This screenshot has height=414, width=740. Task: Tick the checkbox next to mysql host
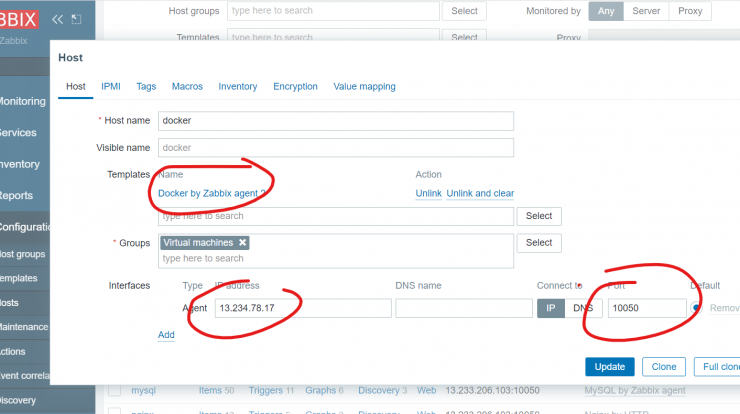coord(114,390)
